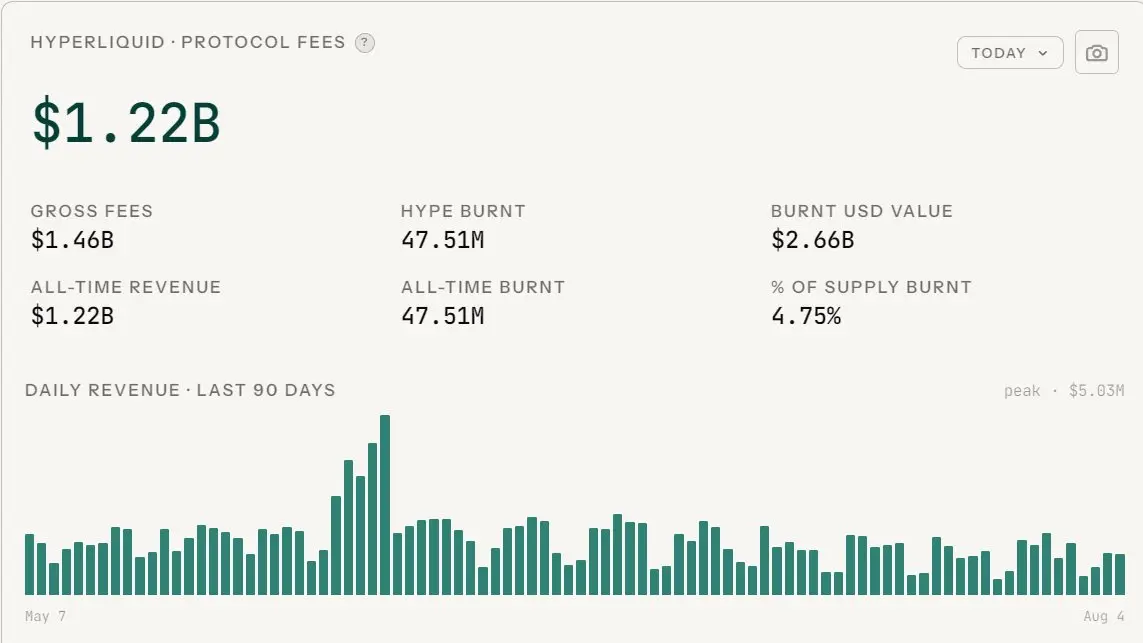
Task: Click the HYPE BURNT label
Action: pyautogui.click(x=463, y=211)
